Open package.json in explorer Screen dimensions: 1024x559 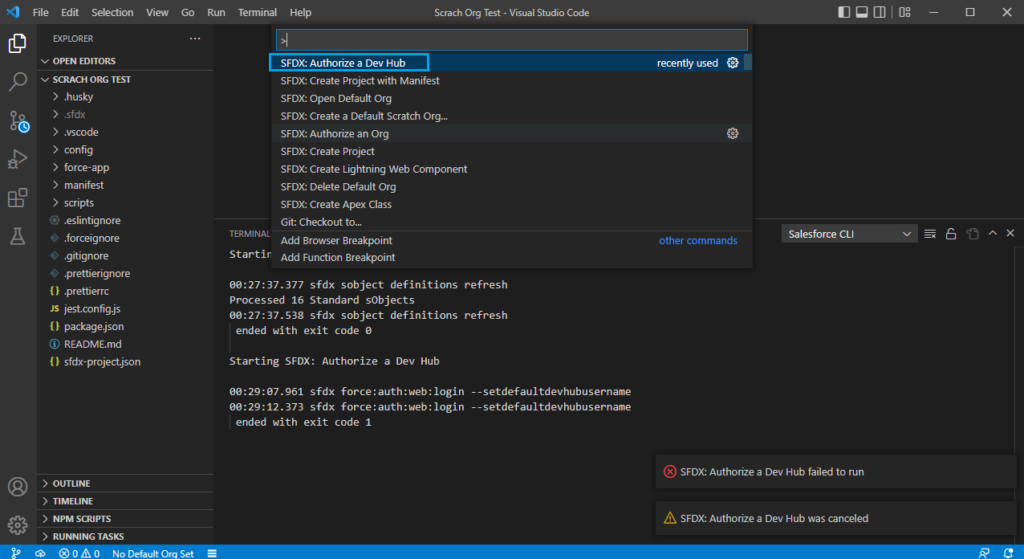pos(125,326)
